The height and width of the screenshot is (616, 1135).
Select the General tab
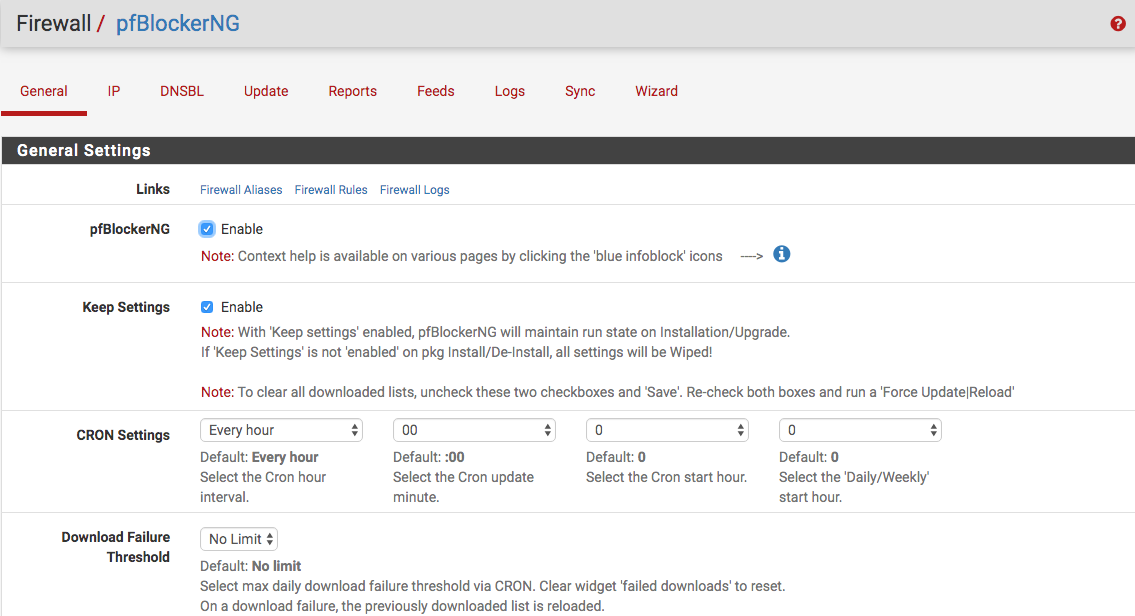pyautogui.click(x=43, y=91)
